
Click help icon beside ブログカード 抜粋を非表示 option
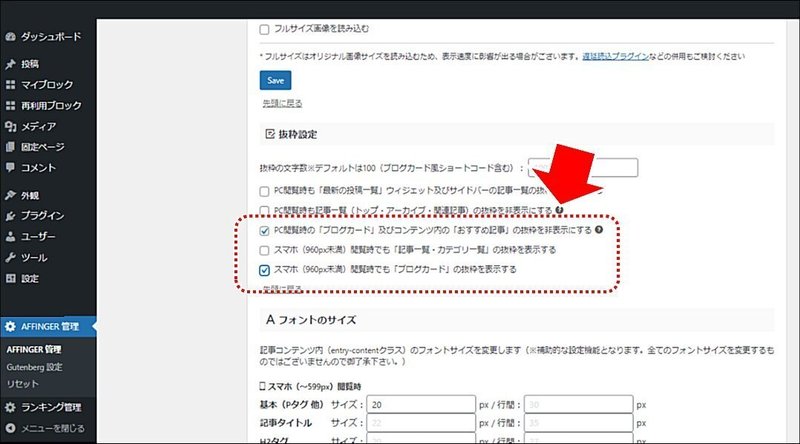pyautogui.click(x=598, y=230)
